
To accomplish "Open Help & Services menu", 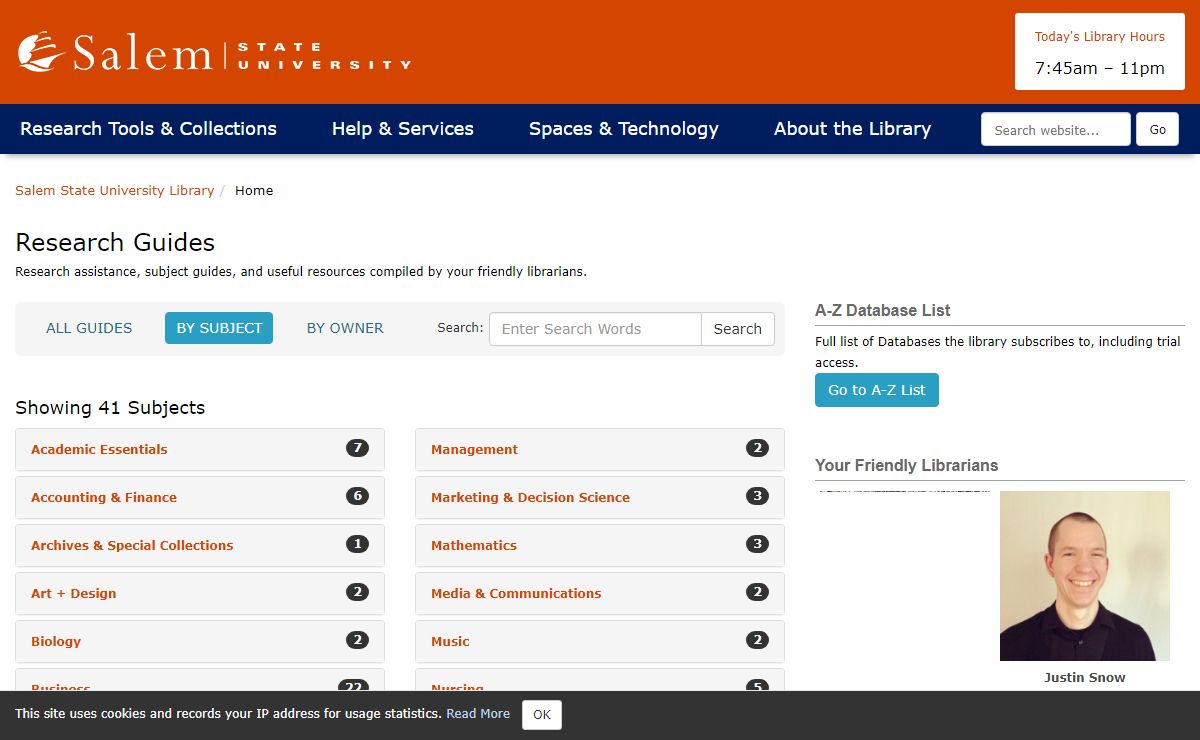I will [x=403, y=129].
